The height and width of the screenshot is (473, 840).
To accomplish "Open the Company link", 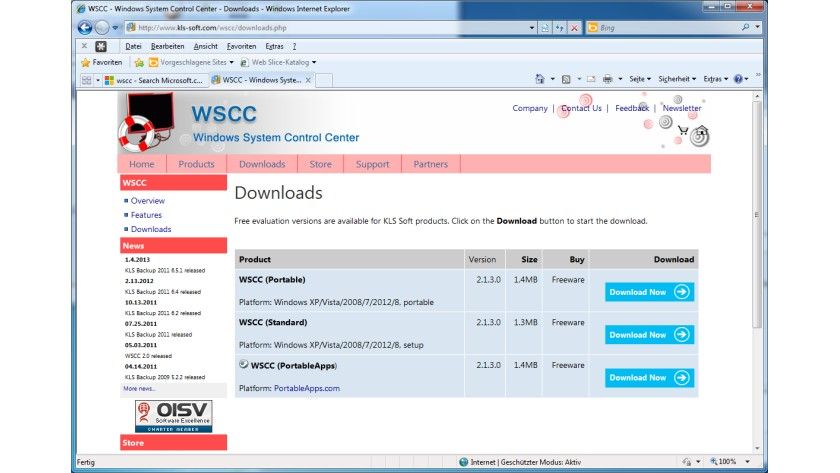I will pyautogui.click(x=530, y=108).
